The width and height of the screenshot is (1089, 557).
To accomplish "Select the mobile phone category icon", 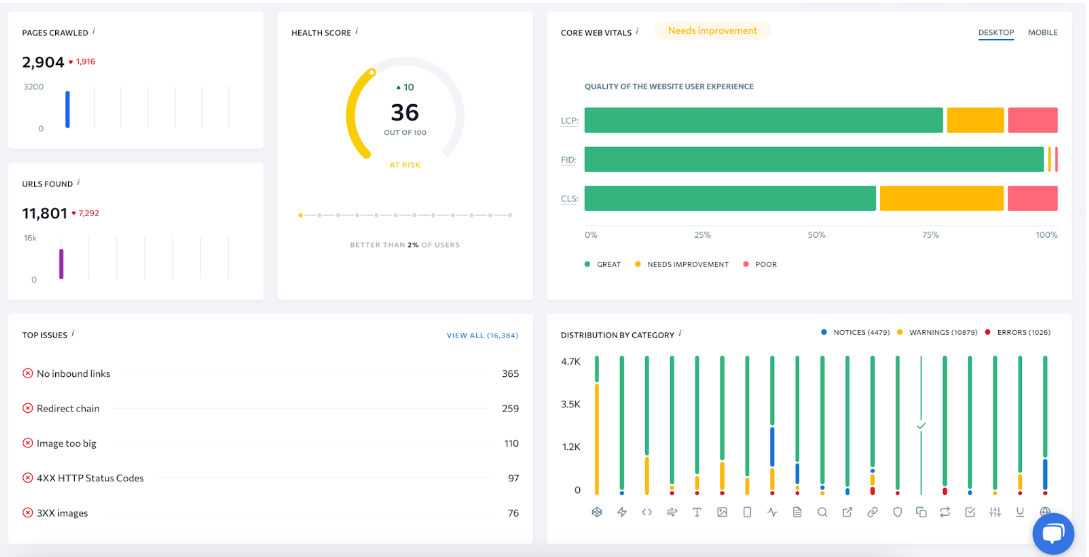I will point(747,512).
